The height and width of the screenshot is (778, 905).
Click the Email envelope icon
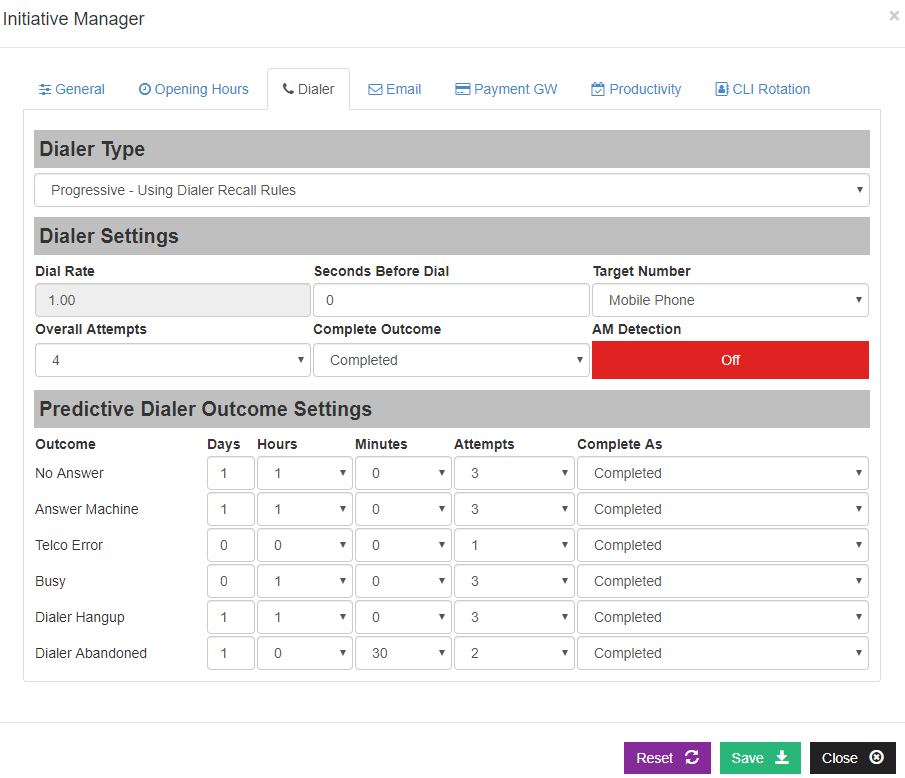click(x=375, y=89)
